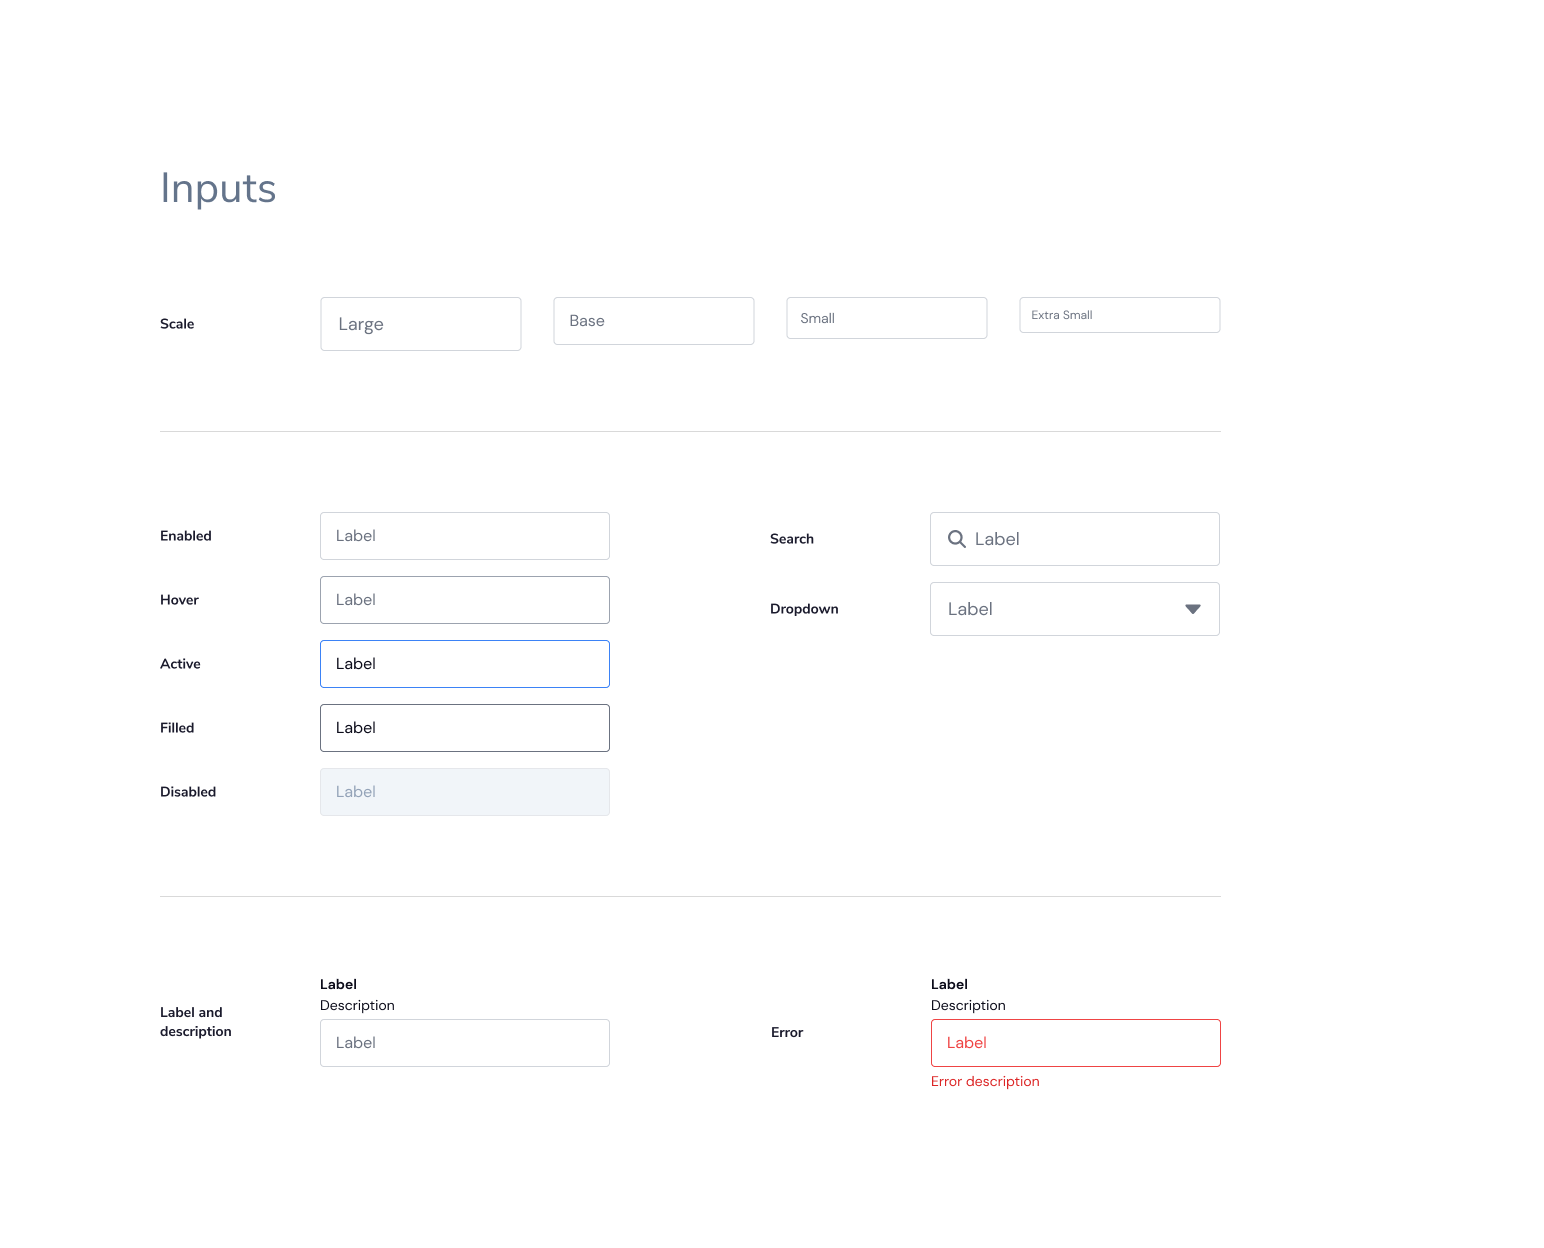The image size is (1544, 1248).
Task: Click into the Small scale input
Action: 887,318
